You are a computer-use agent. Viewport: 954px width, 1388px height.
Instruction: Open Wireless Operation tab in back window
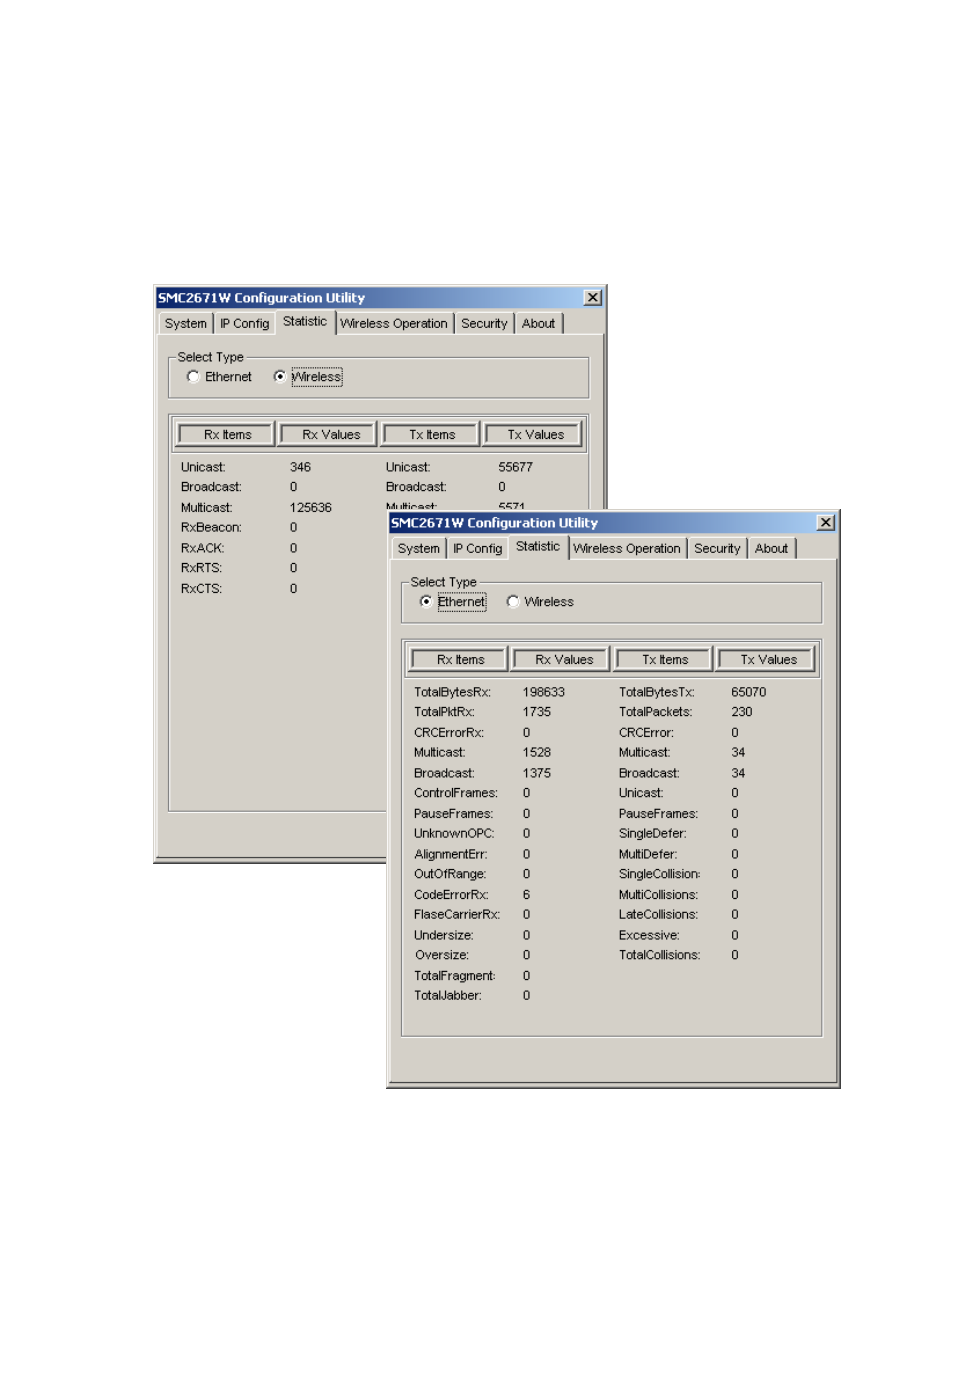(x=394, y=324)
